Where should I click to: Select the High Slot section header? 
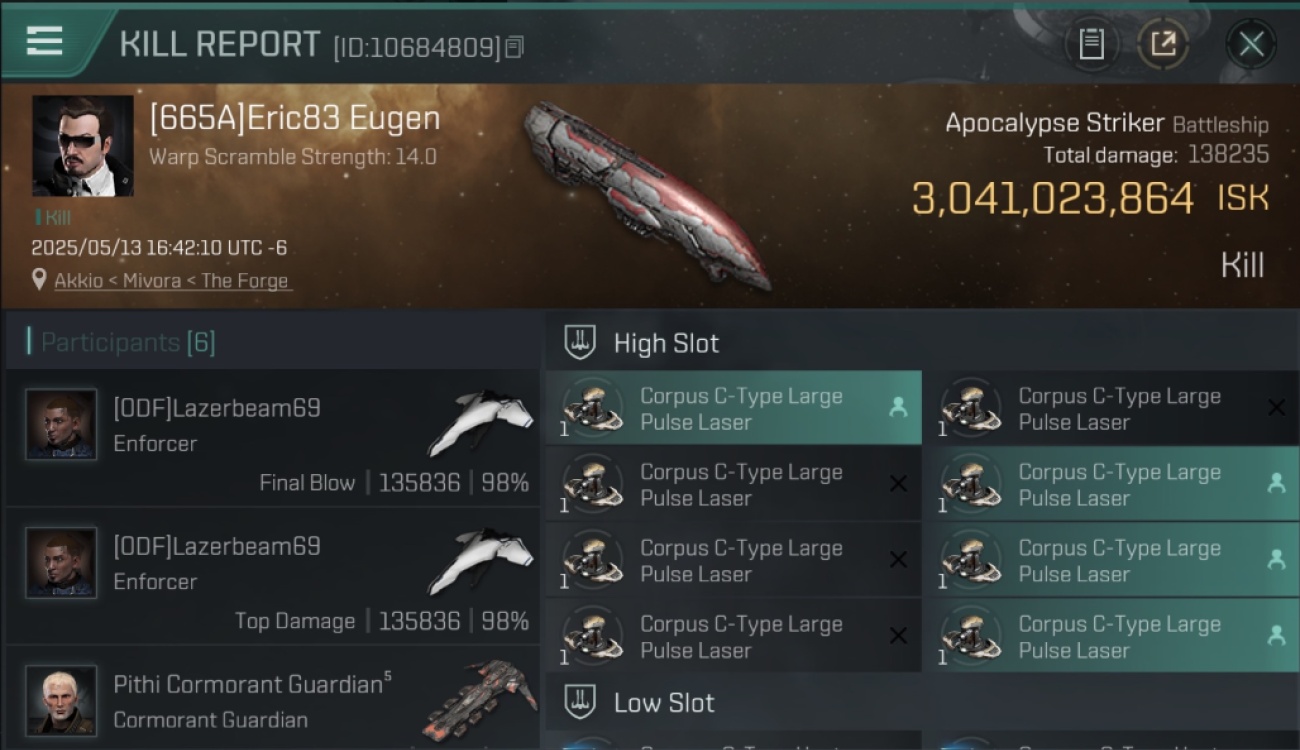click(922, 343)
